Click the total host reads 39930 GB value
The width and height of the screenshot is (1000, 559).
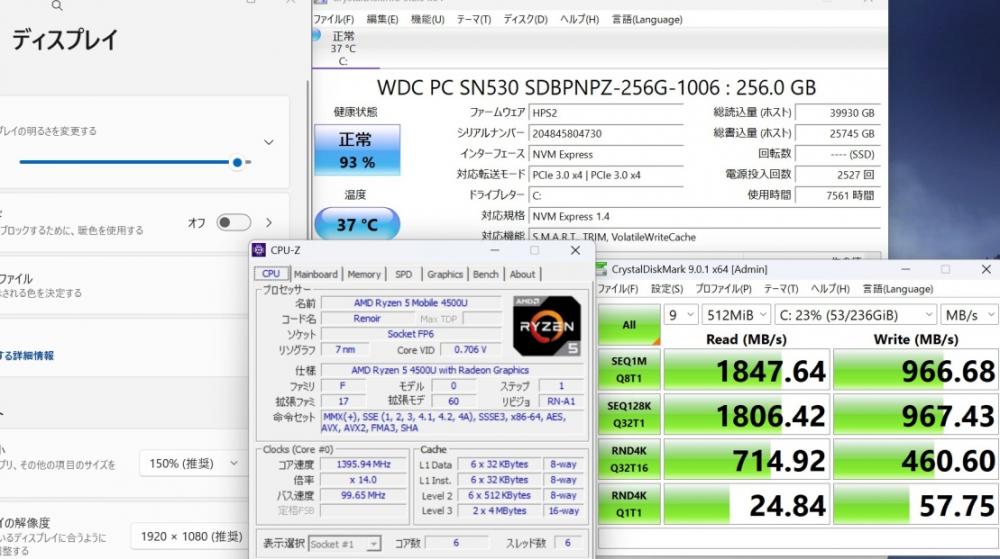837,113
